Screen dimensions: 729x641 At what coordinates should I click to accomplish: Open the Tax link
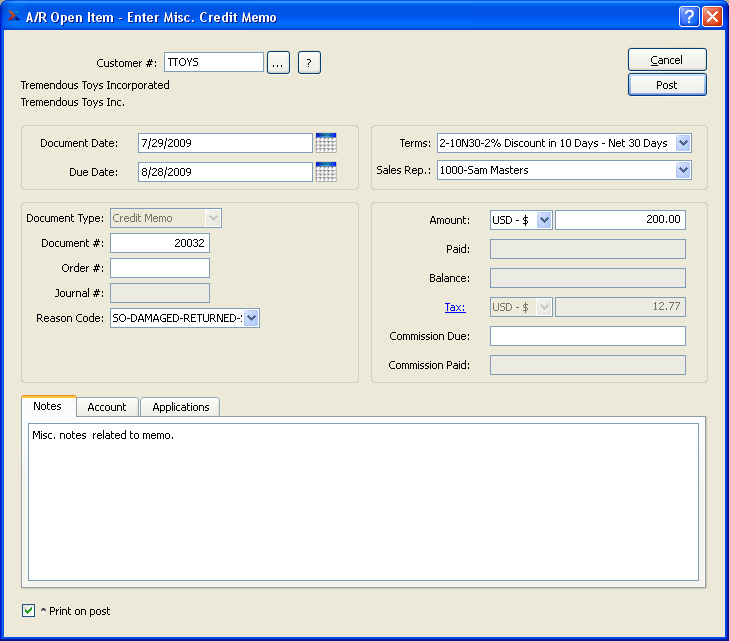455,307
